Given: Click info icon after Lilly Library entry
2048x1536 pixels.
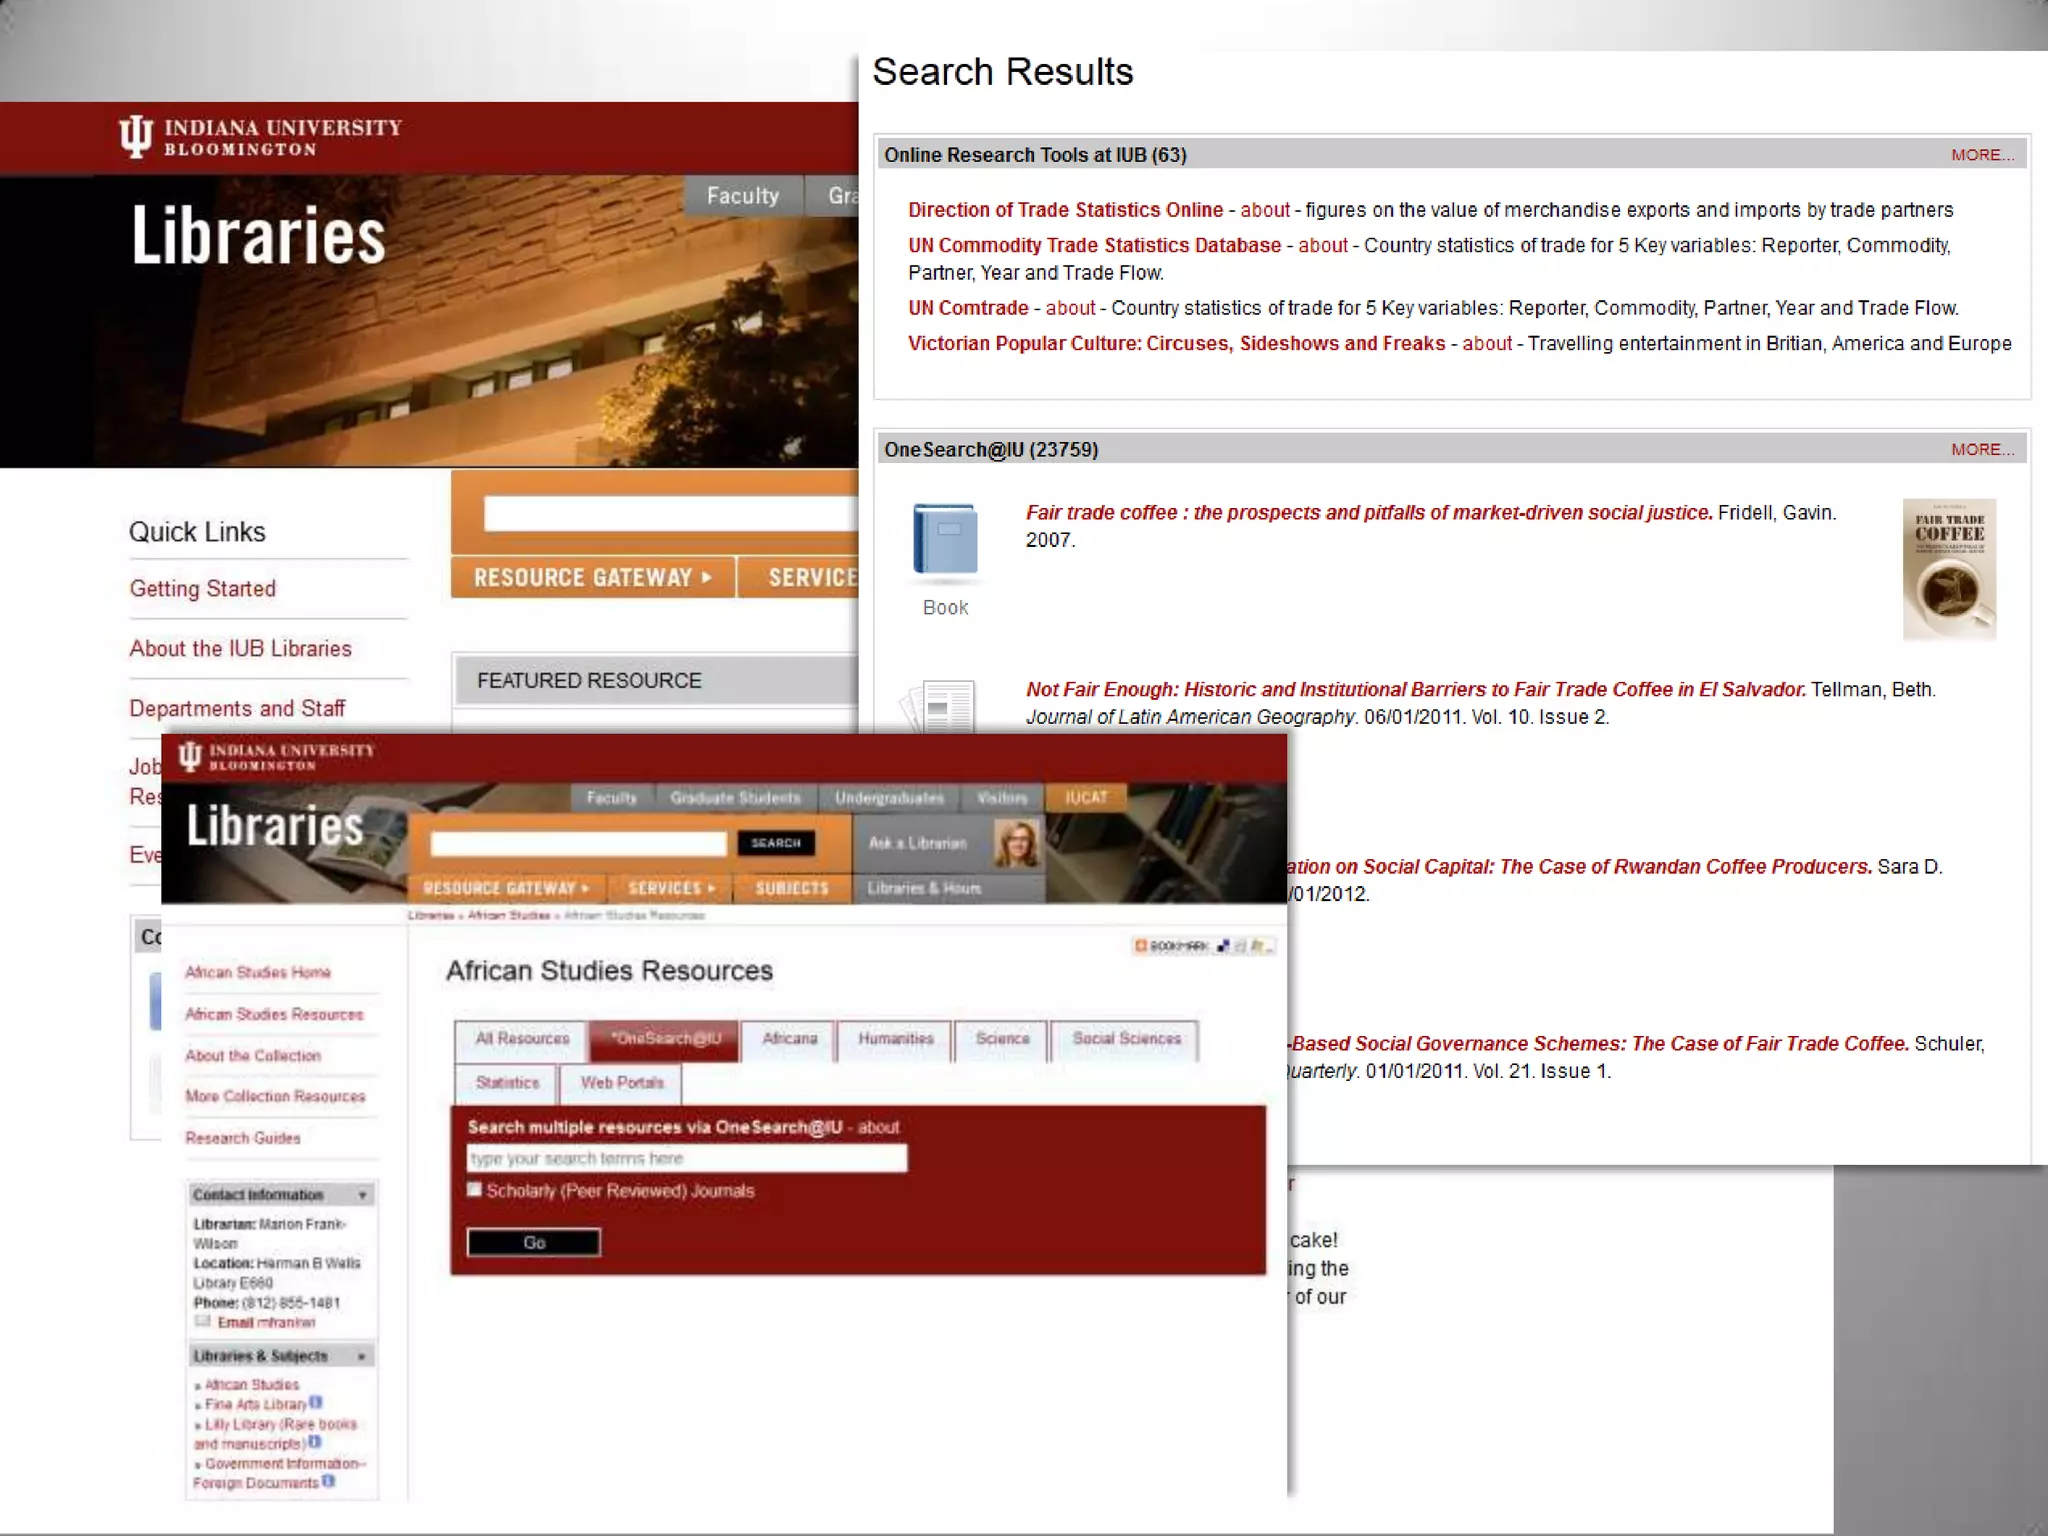Looking at the screenshot, I should pyautogui.click(x=315, y=1442).
